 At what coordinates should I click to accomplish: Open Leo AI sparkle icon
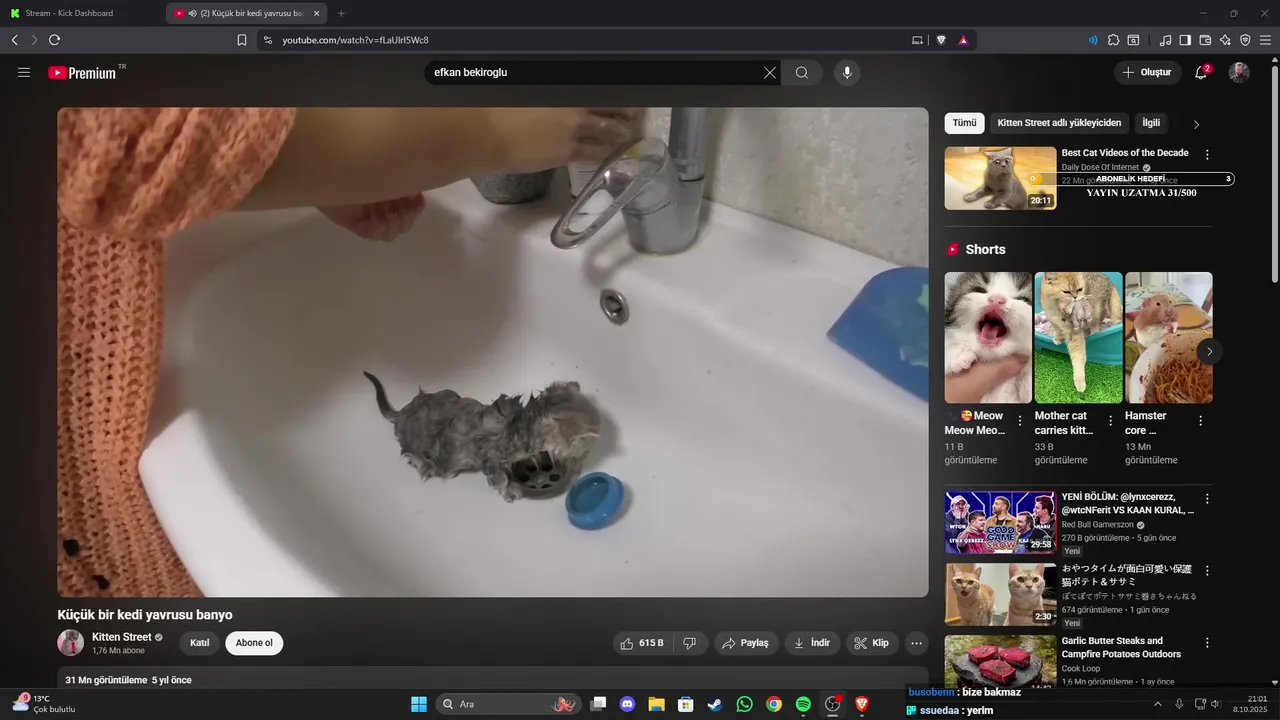[1225, 40]
